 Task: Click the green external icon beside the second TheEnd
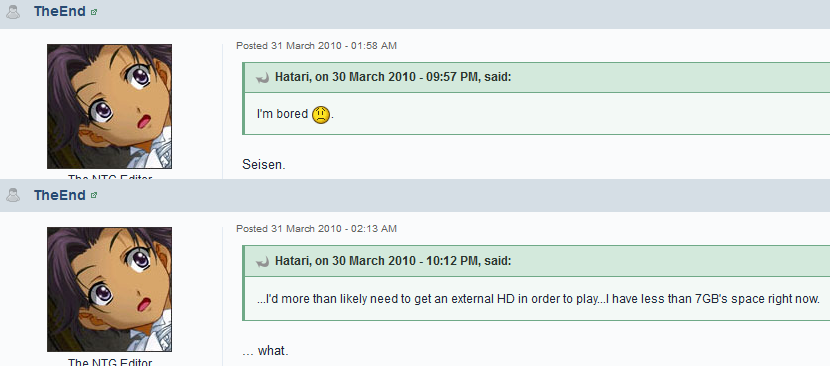tap(94, 195)
